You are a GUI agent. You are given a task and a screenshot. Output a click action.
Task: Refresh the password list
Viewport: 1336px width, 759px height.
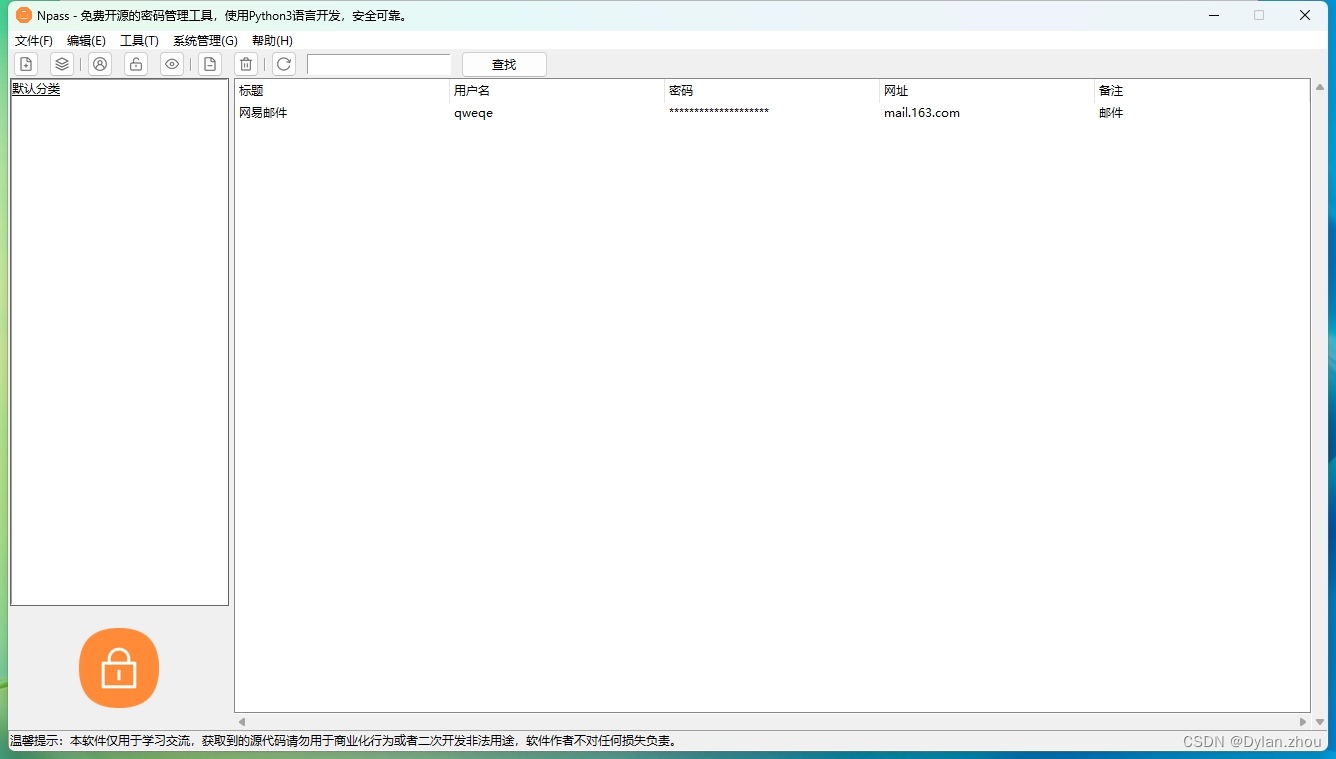coord(283,63)
